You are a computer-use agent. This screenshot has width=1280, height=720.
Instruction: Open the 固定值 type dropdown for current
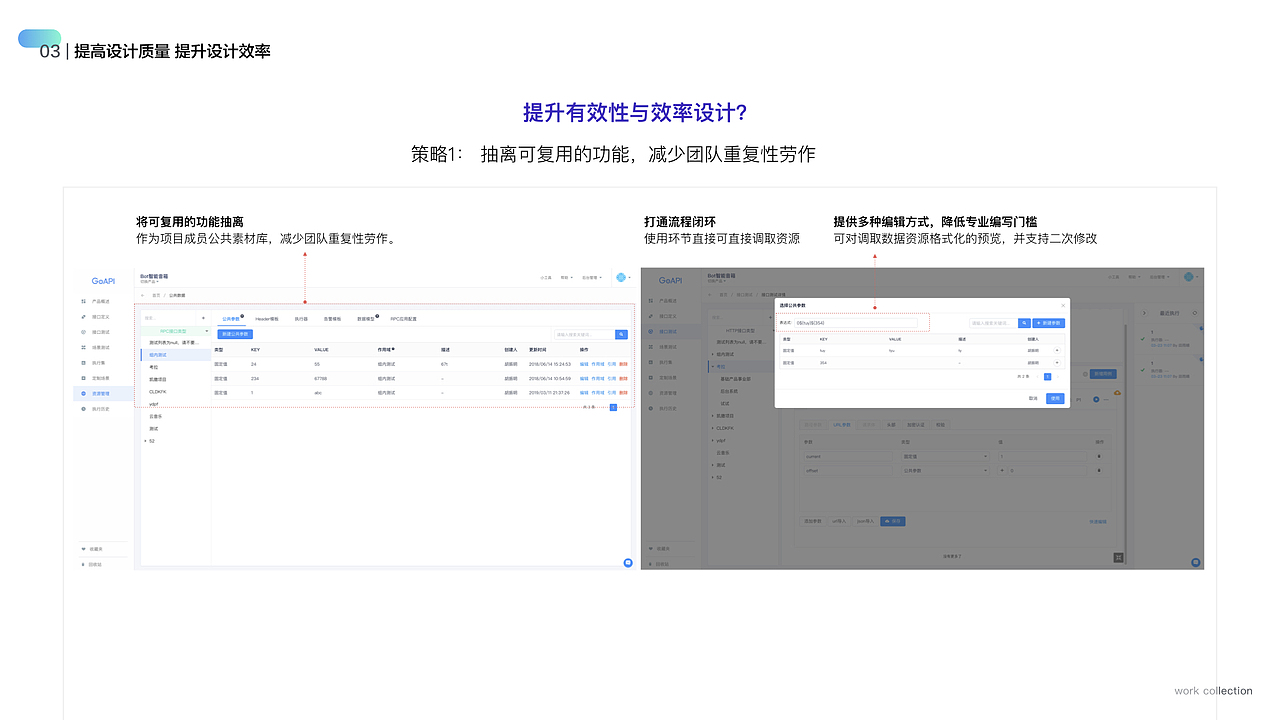945,457
